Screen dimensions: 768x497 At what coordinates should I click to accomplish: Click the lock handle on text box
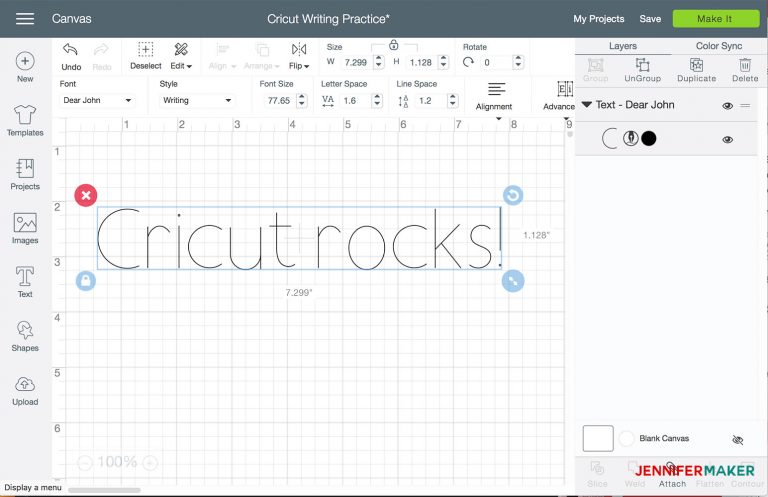[x=86, y=281]
